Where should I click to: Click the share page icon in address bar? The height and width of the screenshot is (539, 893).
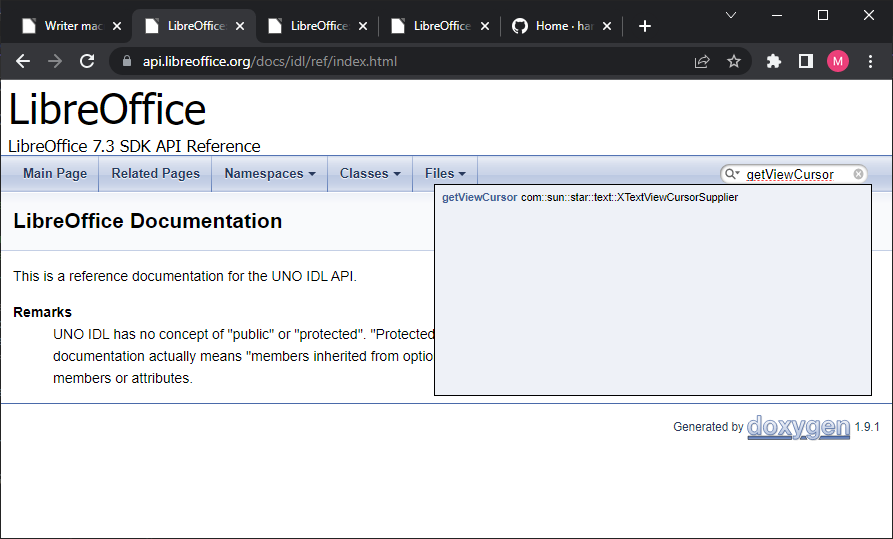pyautogui.click(x=702, y=61)
